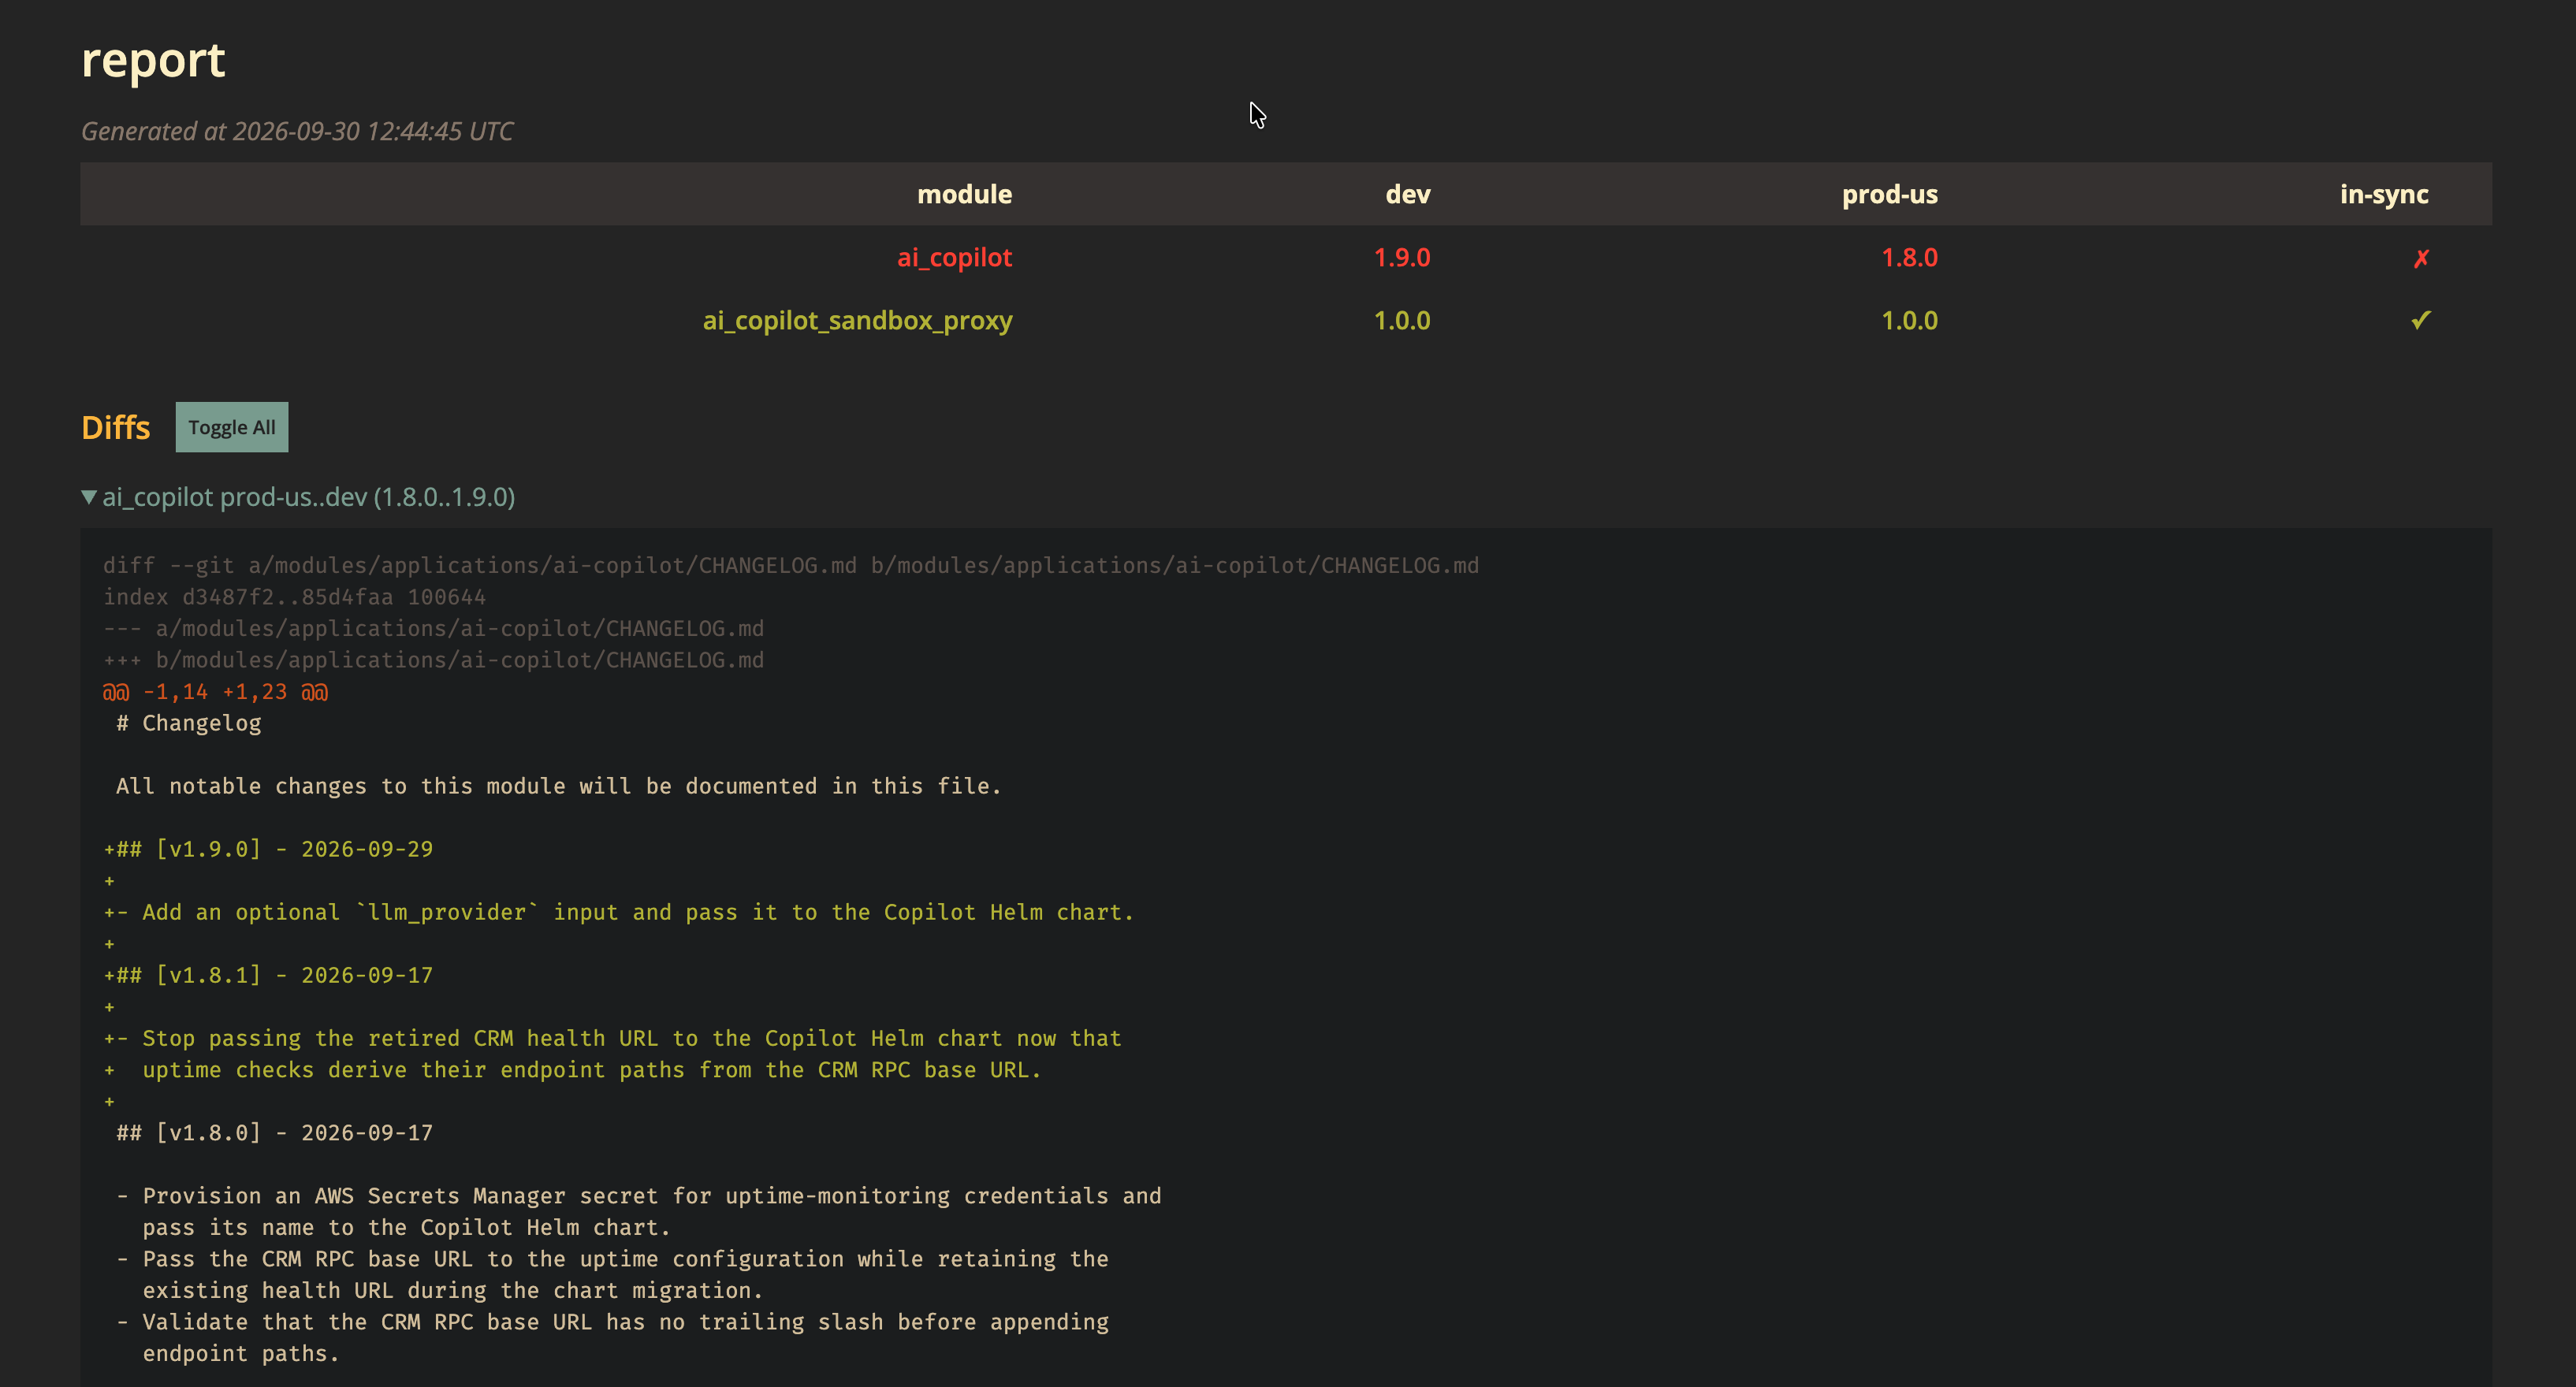Click the '+++ b/modules' file path line
The width and height of the screenshot is (2576, 1387).
click(433, 660)
